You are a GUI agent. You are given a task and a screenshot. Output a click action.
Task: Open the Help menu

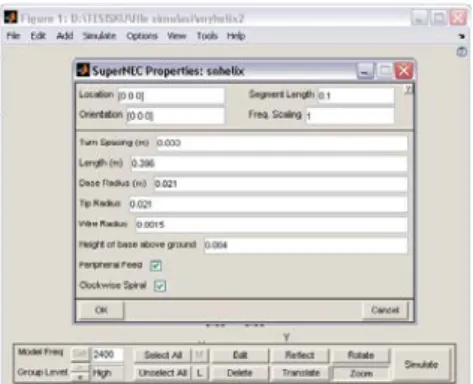(x=236, y=36)
